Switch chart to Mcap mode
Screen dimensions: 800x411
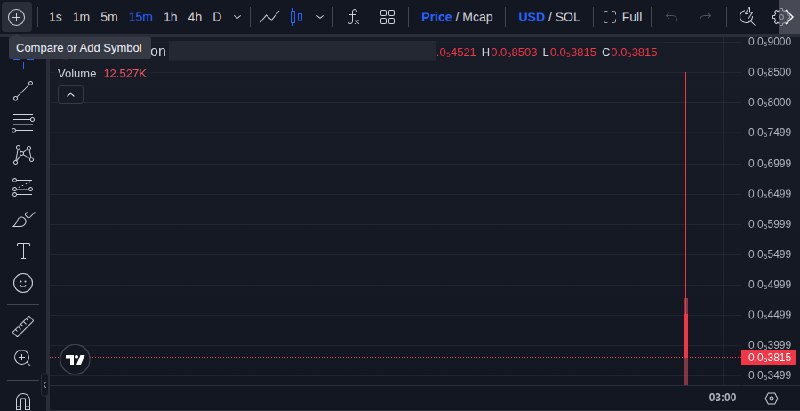478,17
